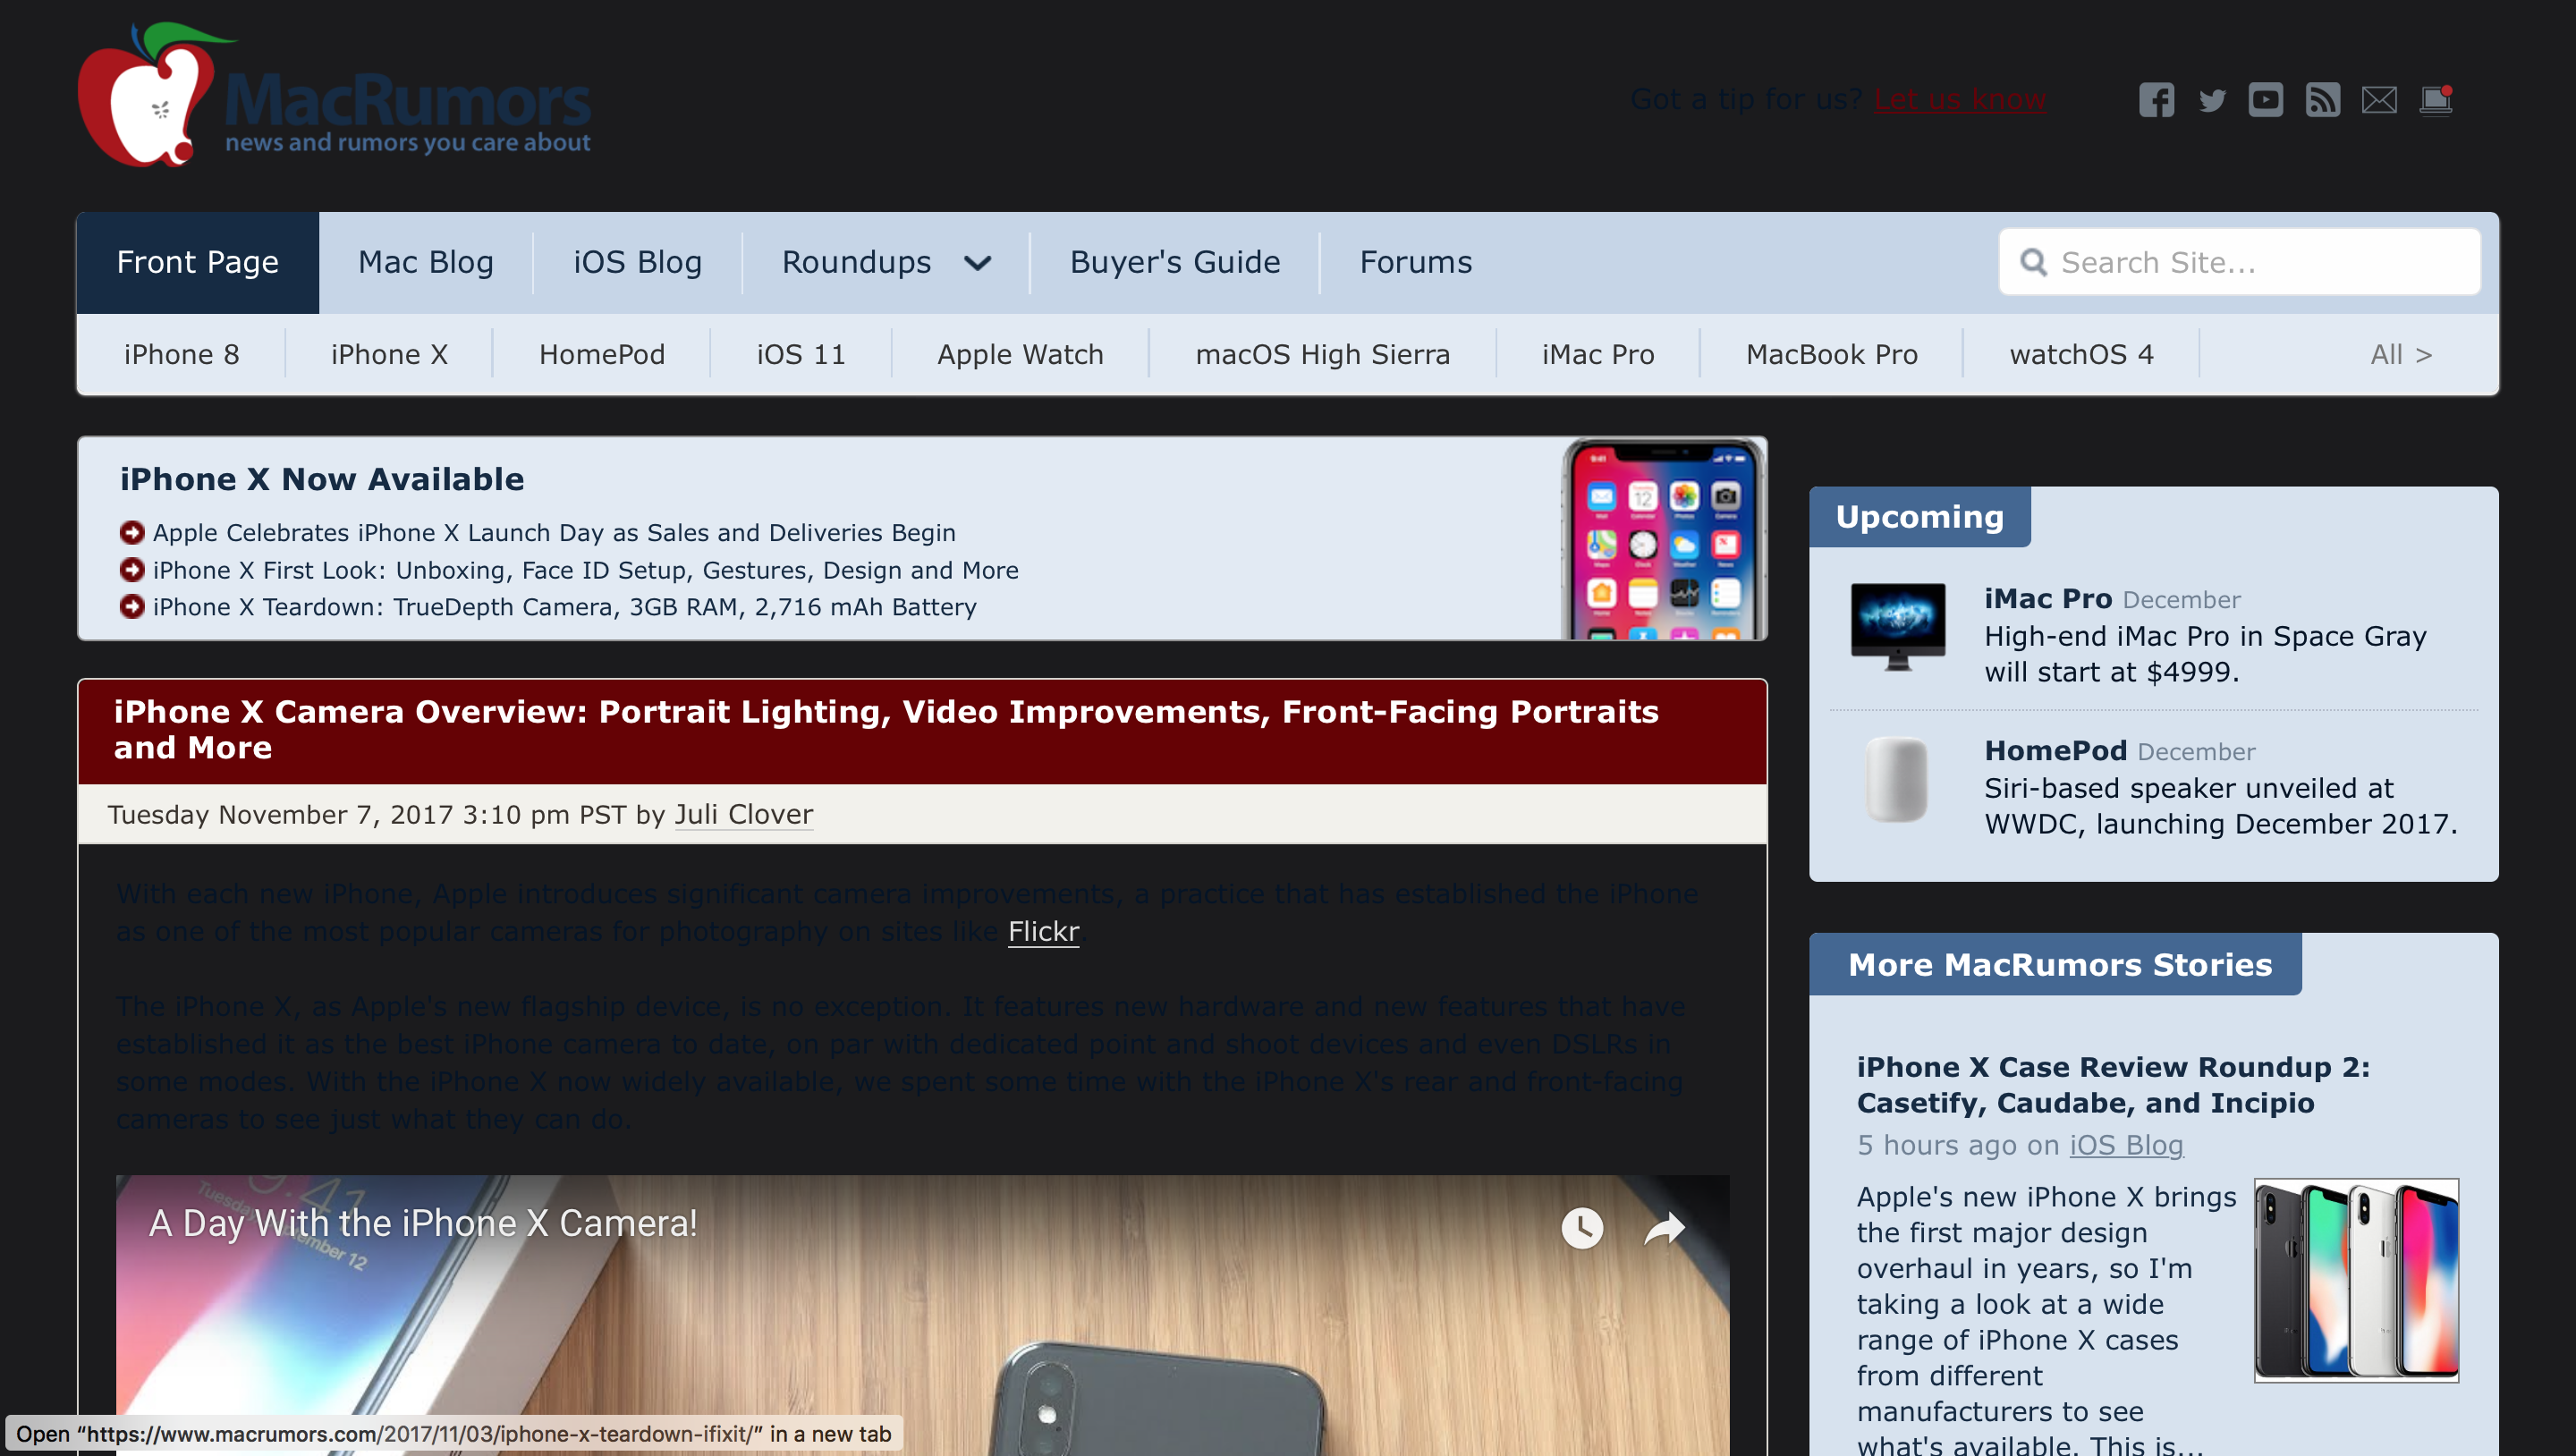Open the Apple Watch roundup
This screenshot has height=1456, width=2576.
point(1020,354)
